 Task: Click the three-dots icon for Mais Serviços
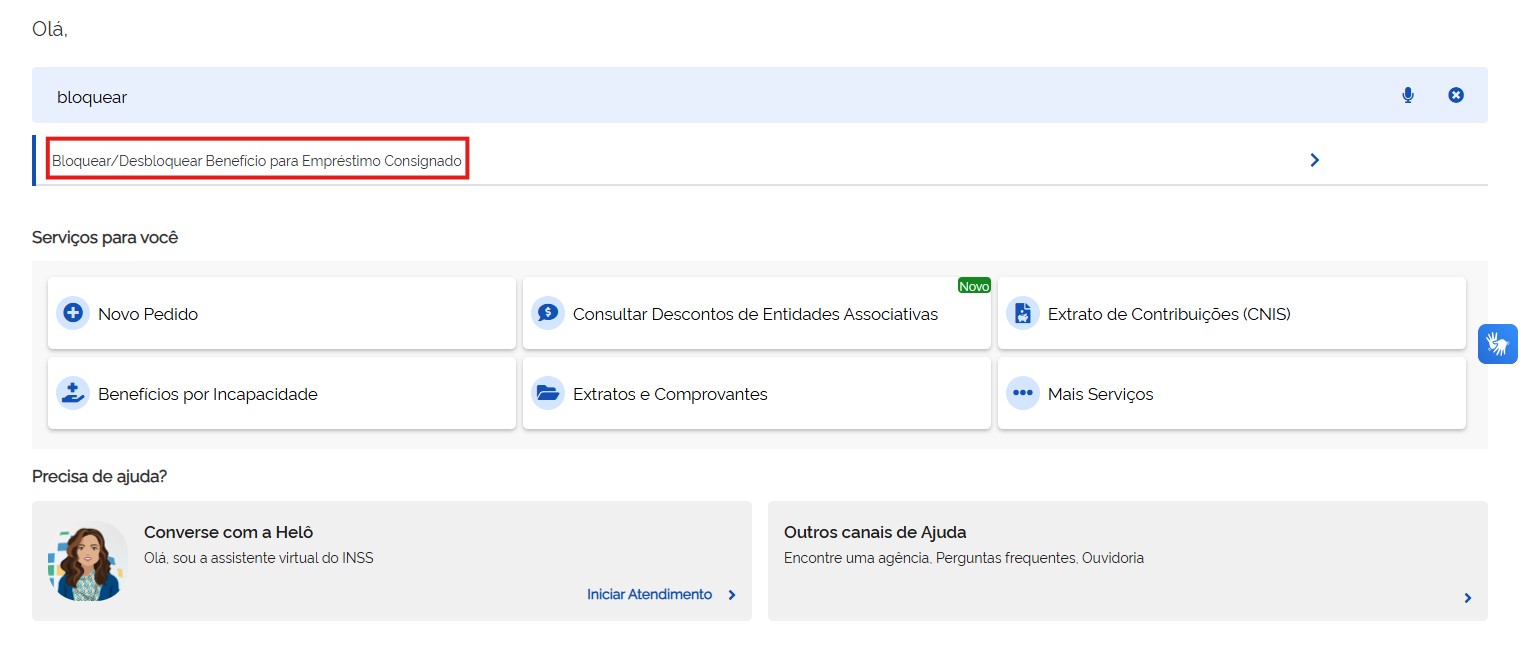pyautogui.click(x=1022, y=393)
